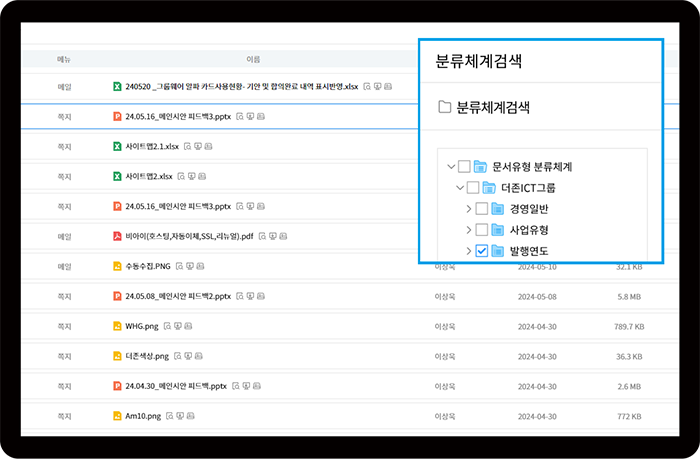Open file 더존색상.png
Screen dimensions: 700x459
pos(147,356)
